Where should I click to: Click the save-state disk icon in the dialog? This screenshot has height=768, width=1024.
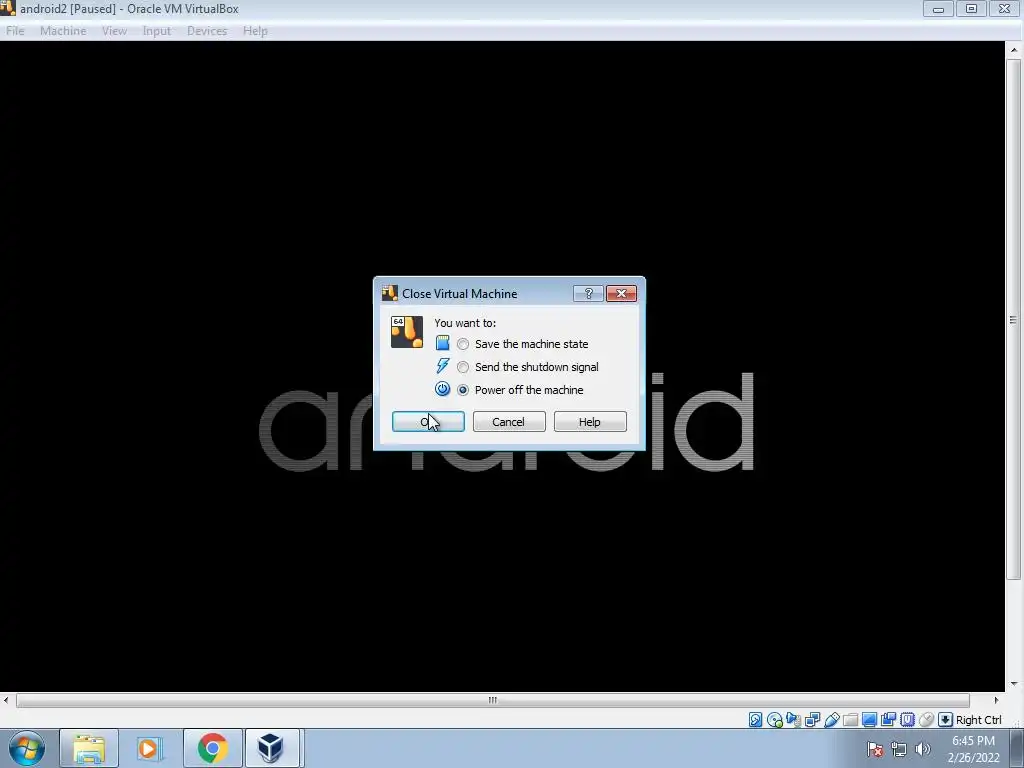pyautogui.click(x=443, y=343)
